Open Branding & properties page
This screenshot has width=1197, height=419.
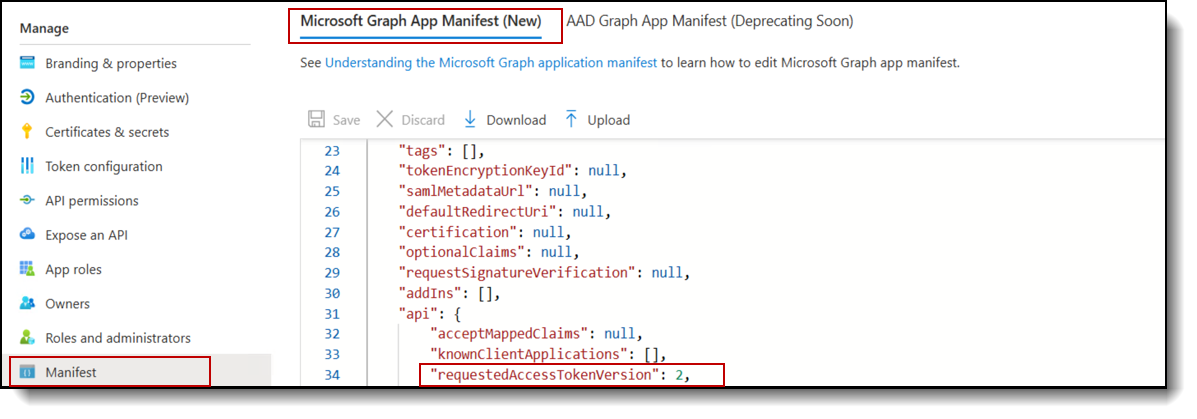coord(111,63)
